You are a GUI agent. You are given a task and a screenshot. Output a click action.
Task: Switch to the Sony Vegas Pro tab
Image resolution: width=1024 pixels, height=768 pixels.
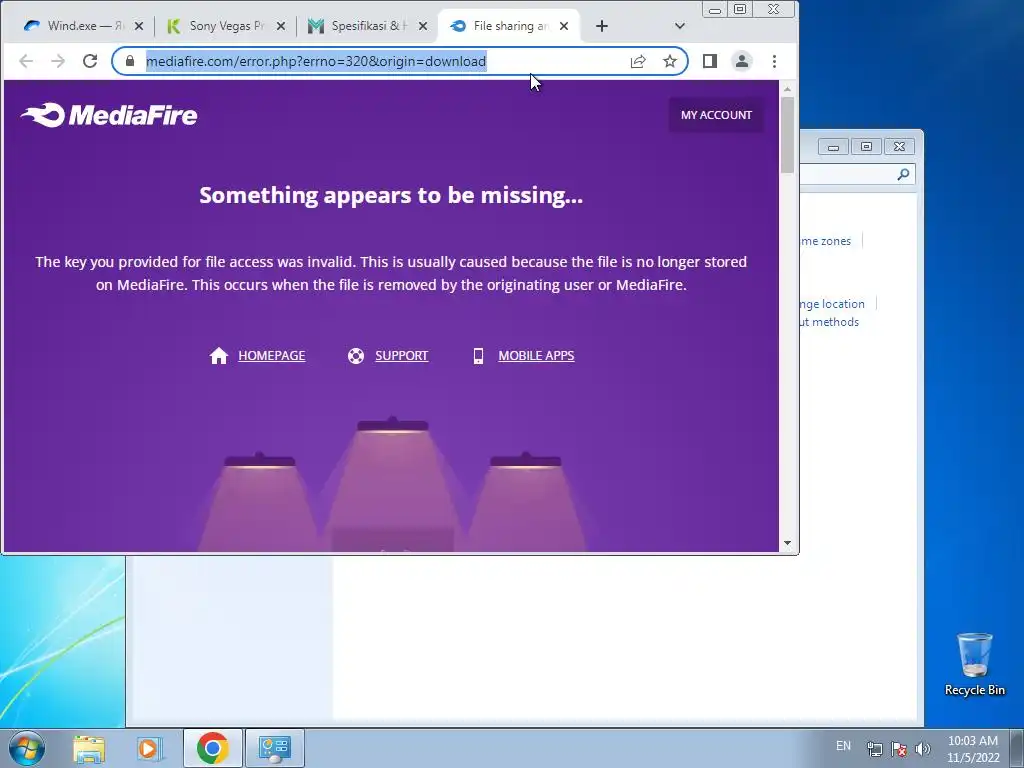(x=221, y=26)
